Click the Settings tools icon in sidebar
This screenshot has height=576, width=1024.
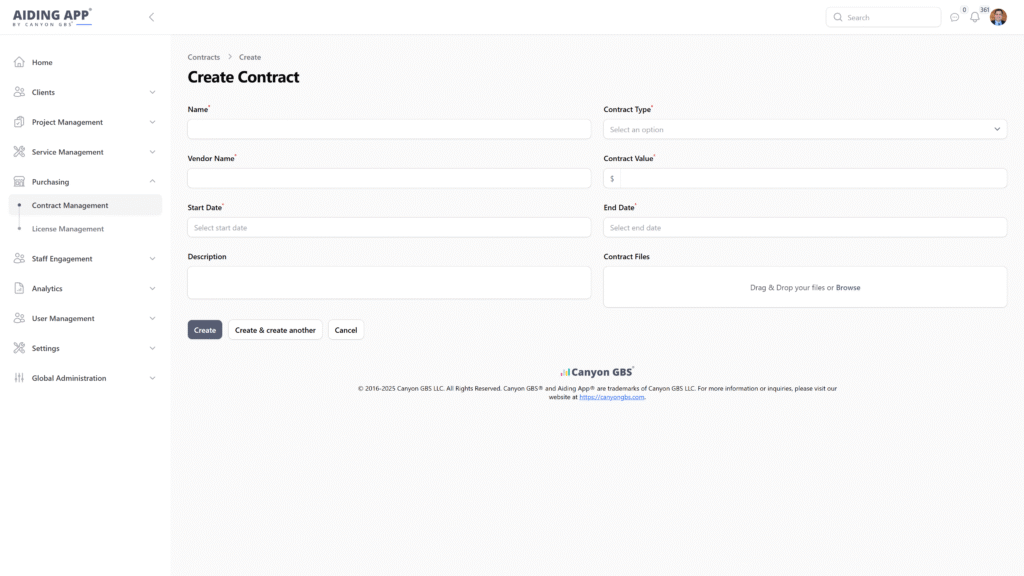19,348
